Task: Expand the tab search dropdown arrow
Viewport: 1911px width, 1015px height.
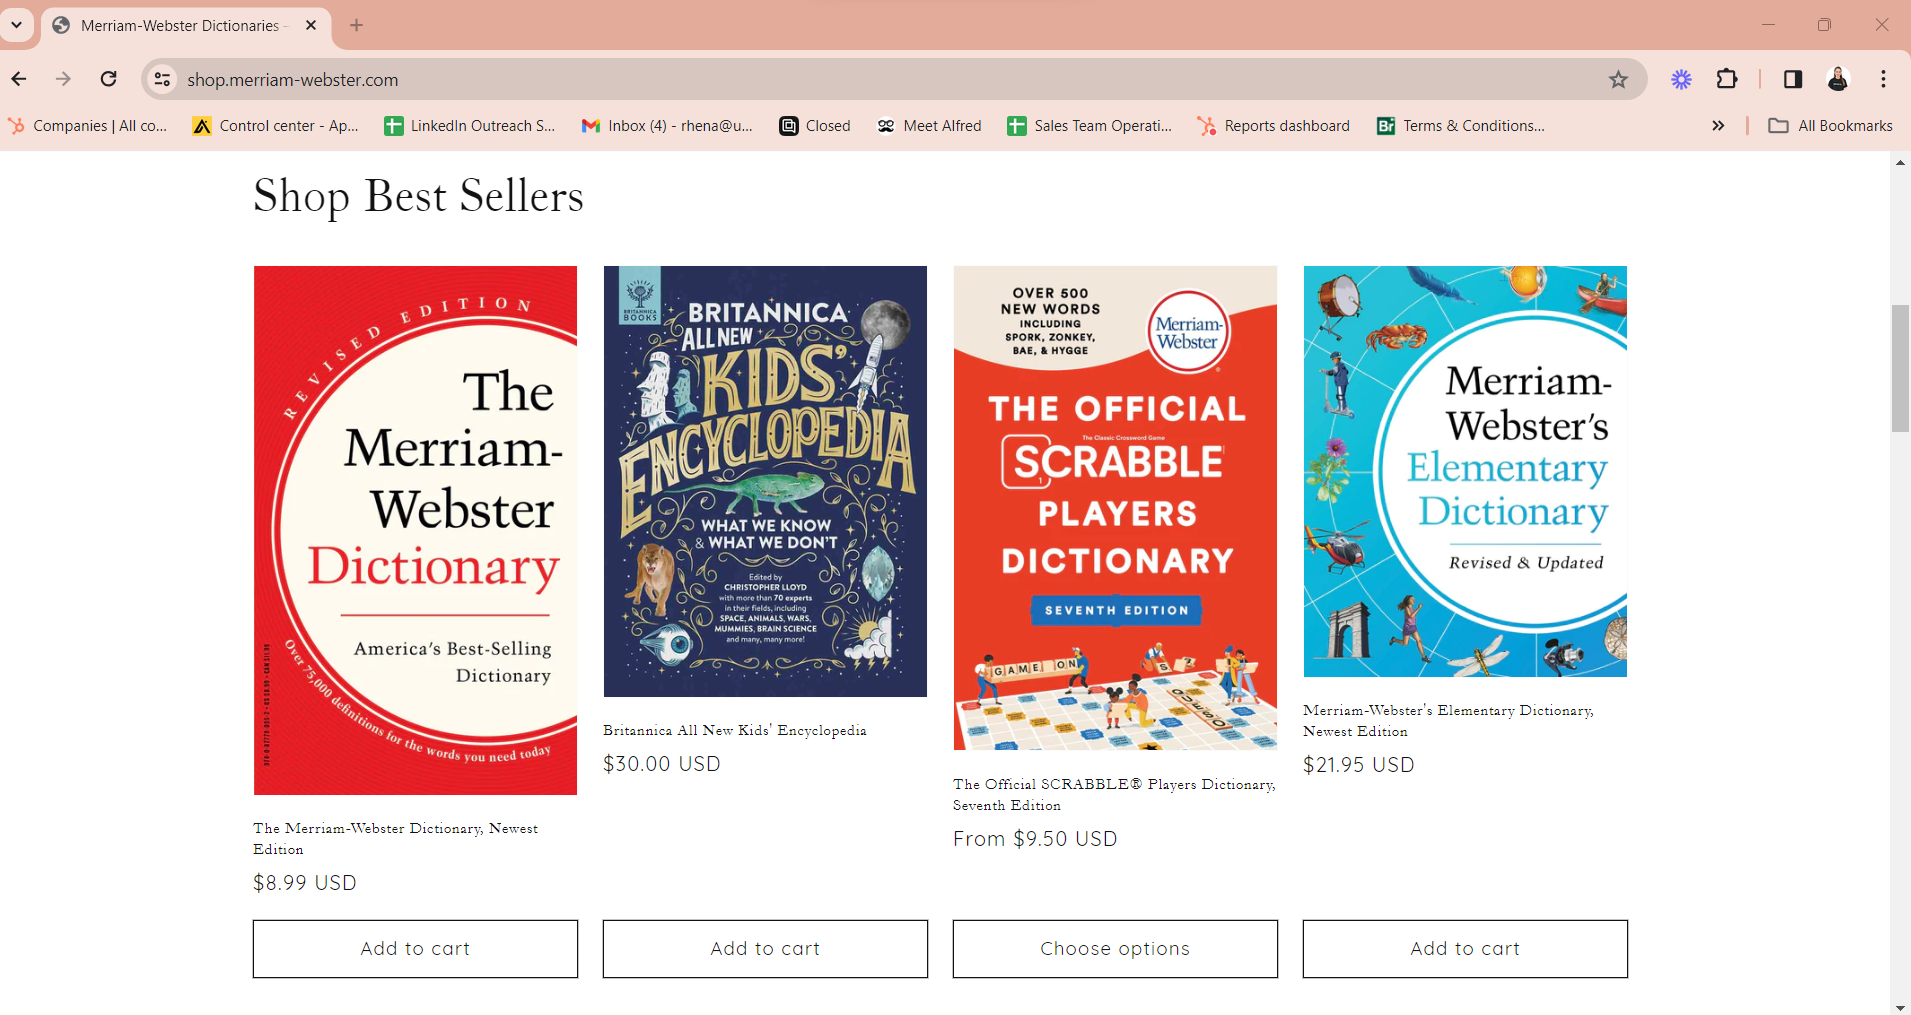Action: click(17, 25)
